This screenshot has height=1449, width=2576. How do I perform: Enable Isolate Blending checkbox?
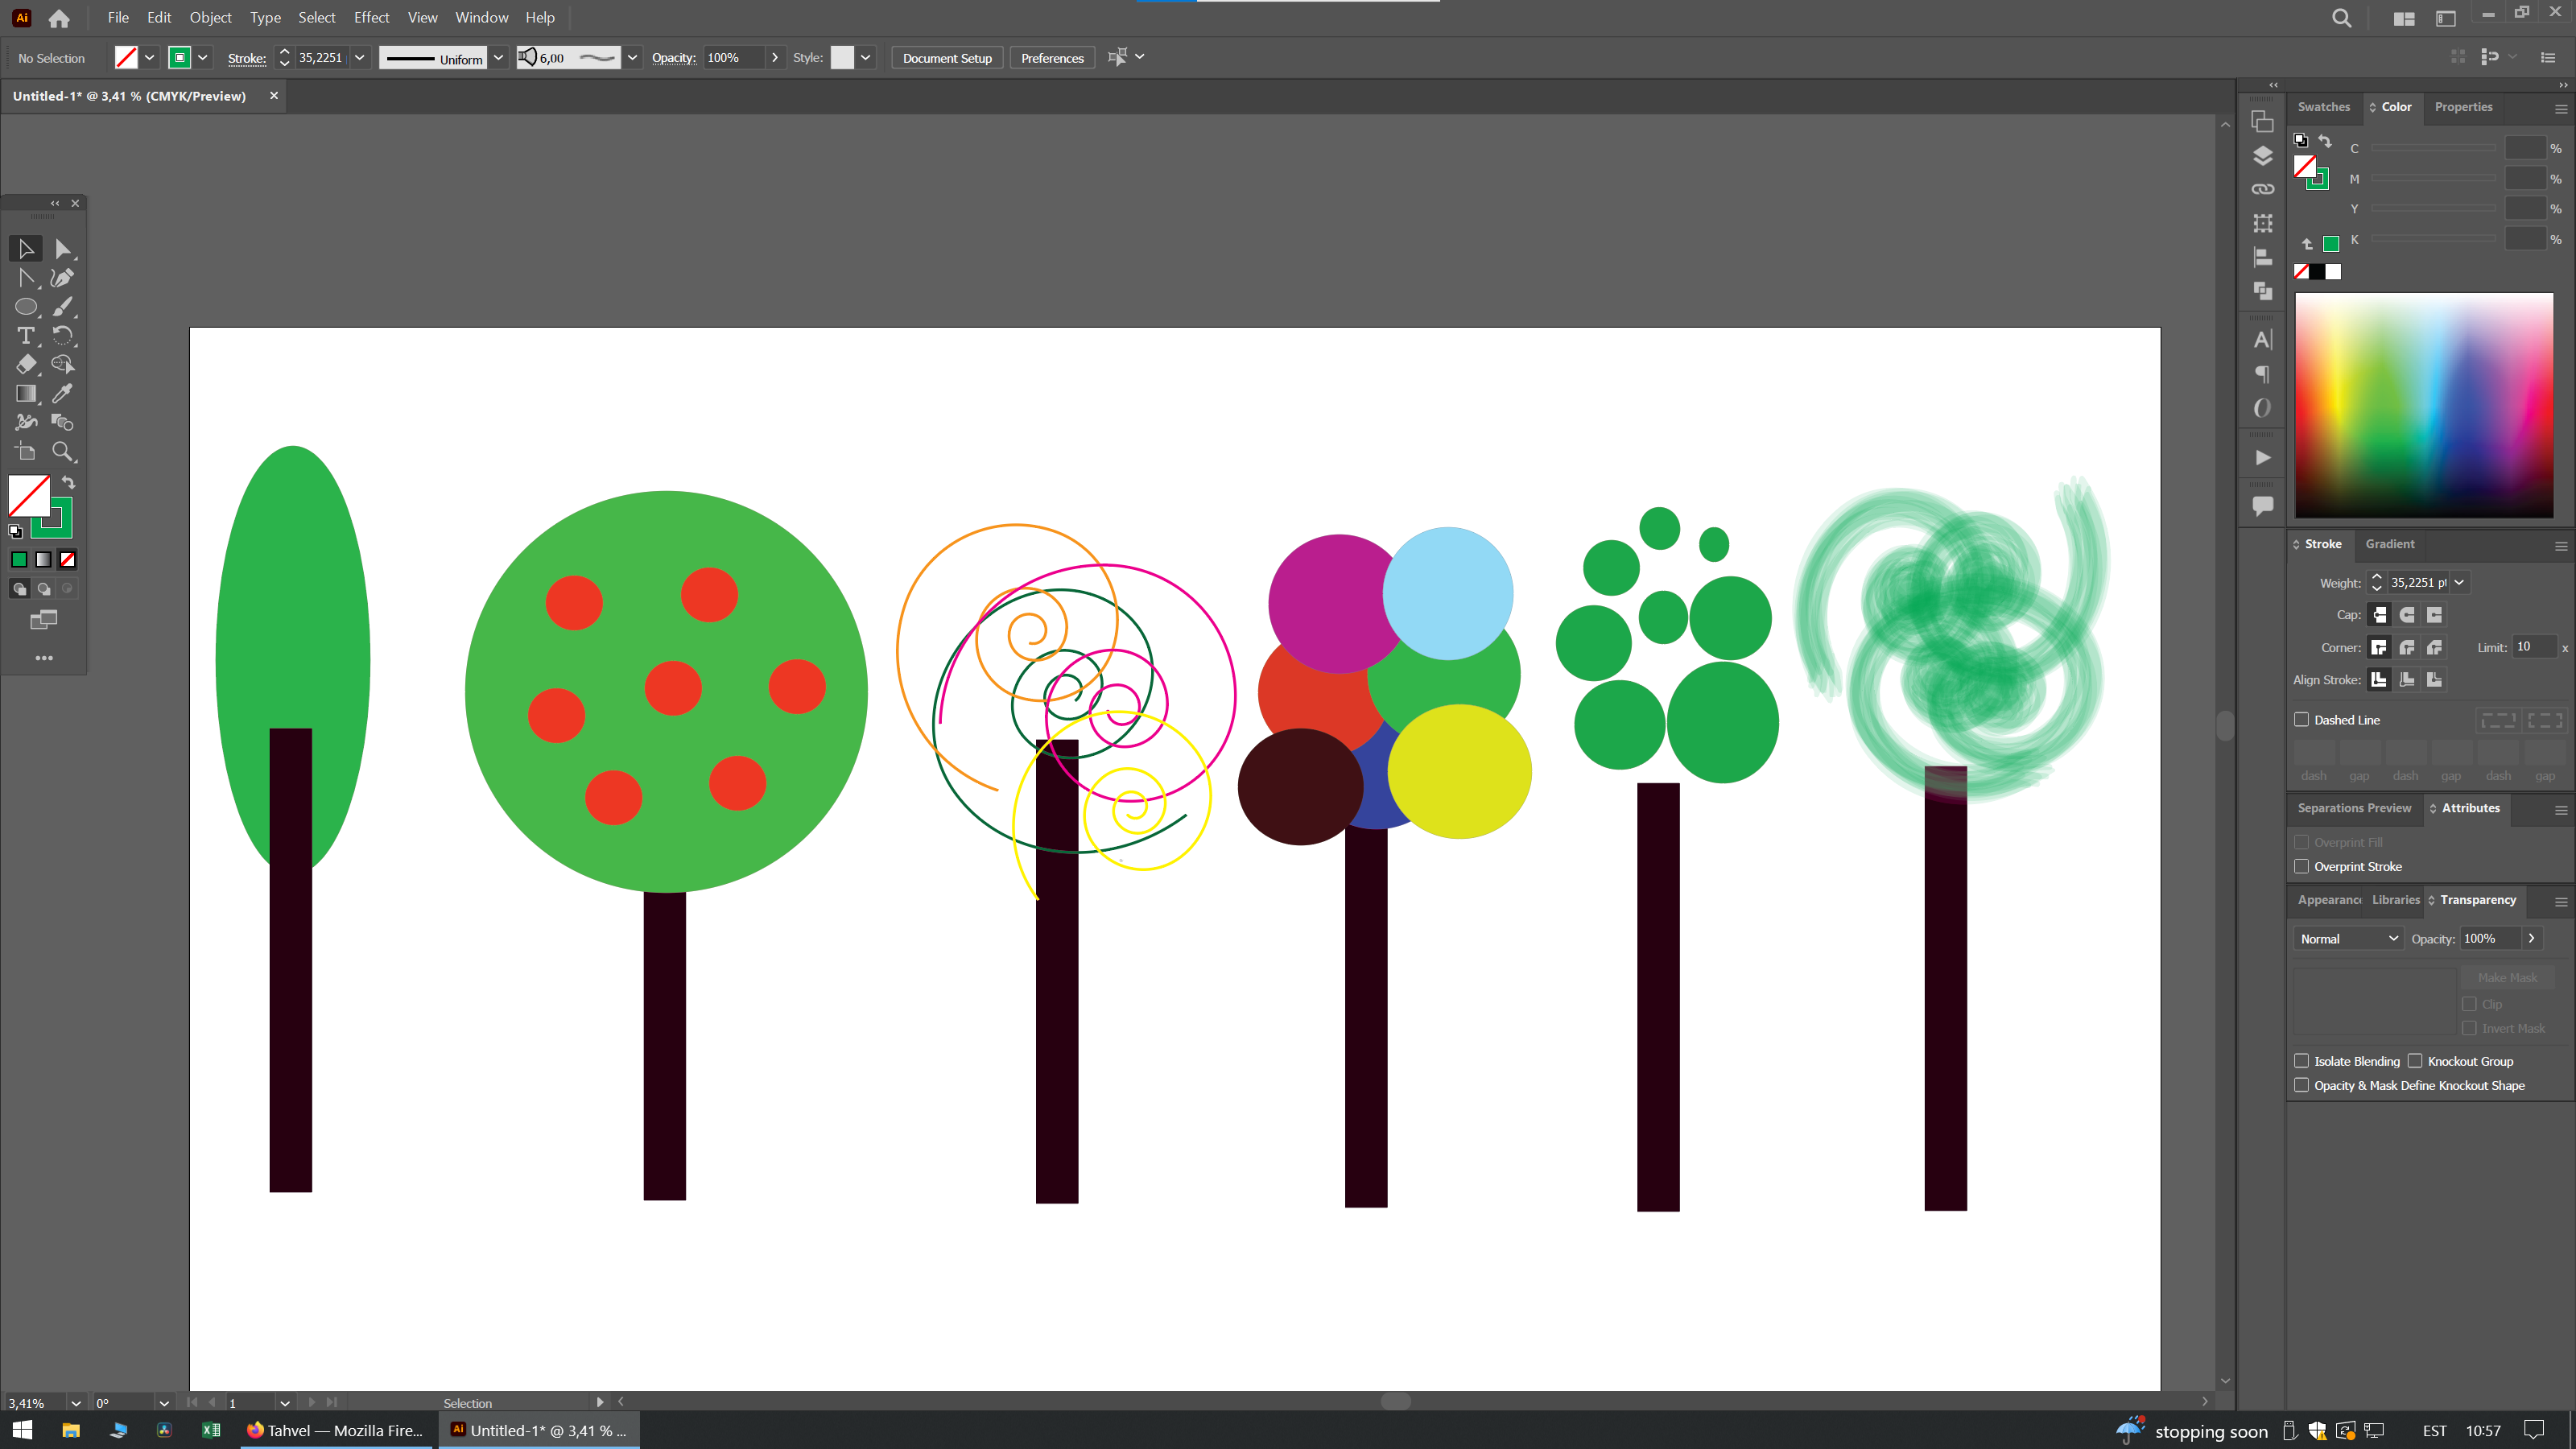(2301, 1061)
